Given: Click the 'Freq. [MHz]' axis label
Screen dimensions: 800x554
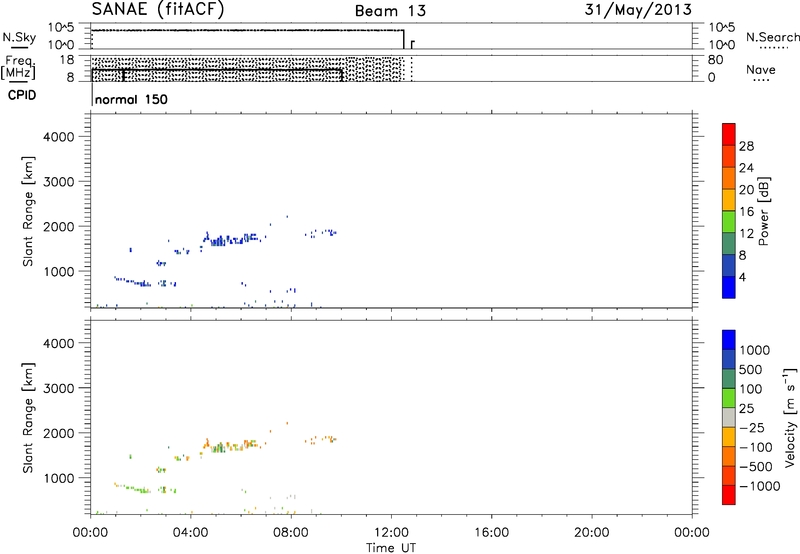Looking at the screenshot, I should 18,67.
